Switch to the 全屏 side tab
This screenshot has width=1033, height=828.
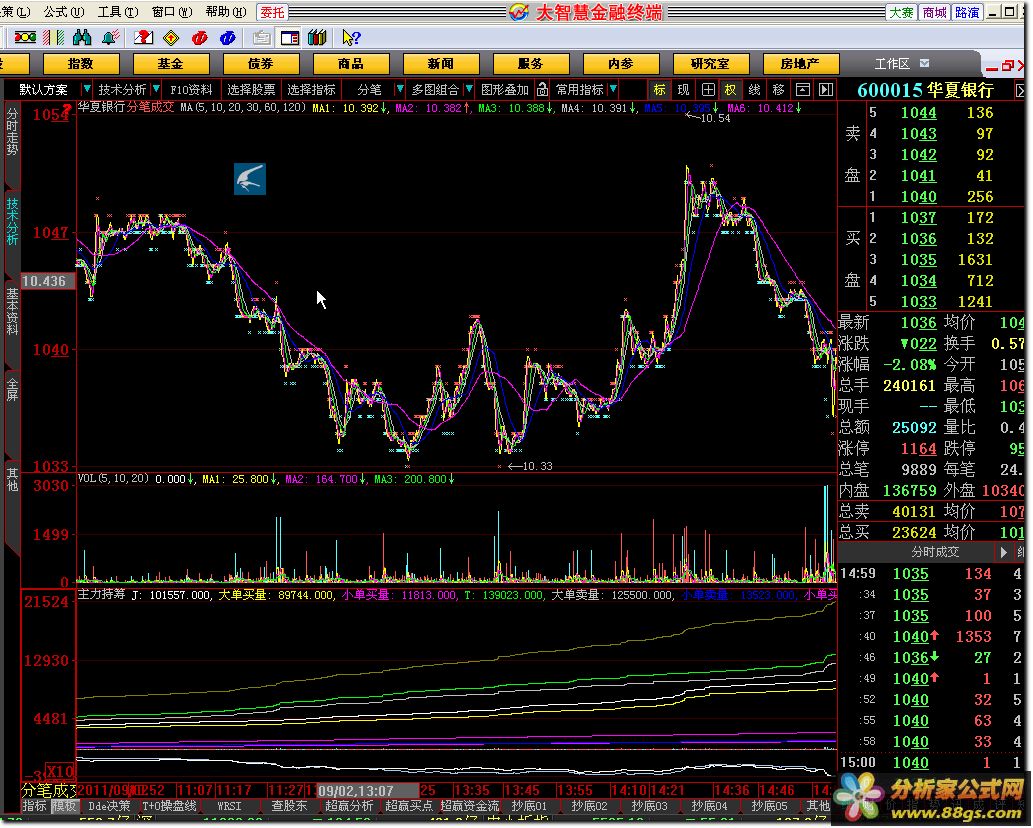pyautogui.click(x=12, y=389)
